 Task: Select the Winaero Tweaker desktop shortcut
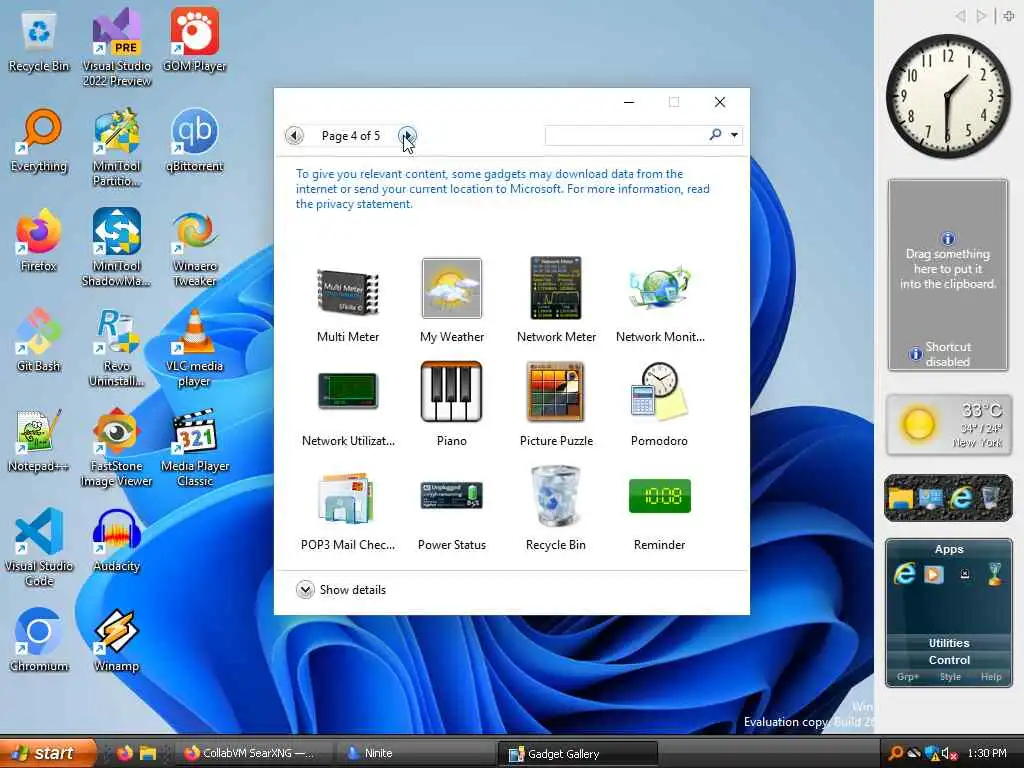[195, 248]
